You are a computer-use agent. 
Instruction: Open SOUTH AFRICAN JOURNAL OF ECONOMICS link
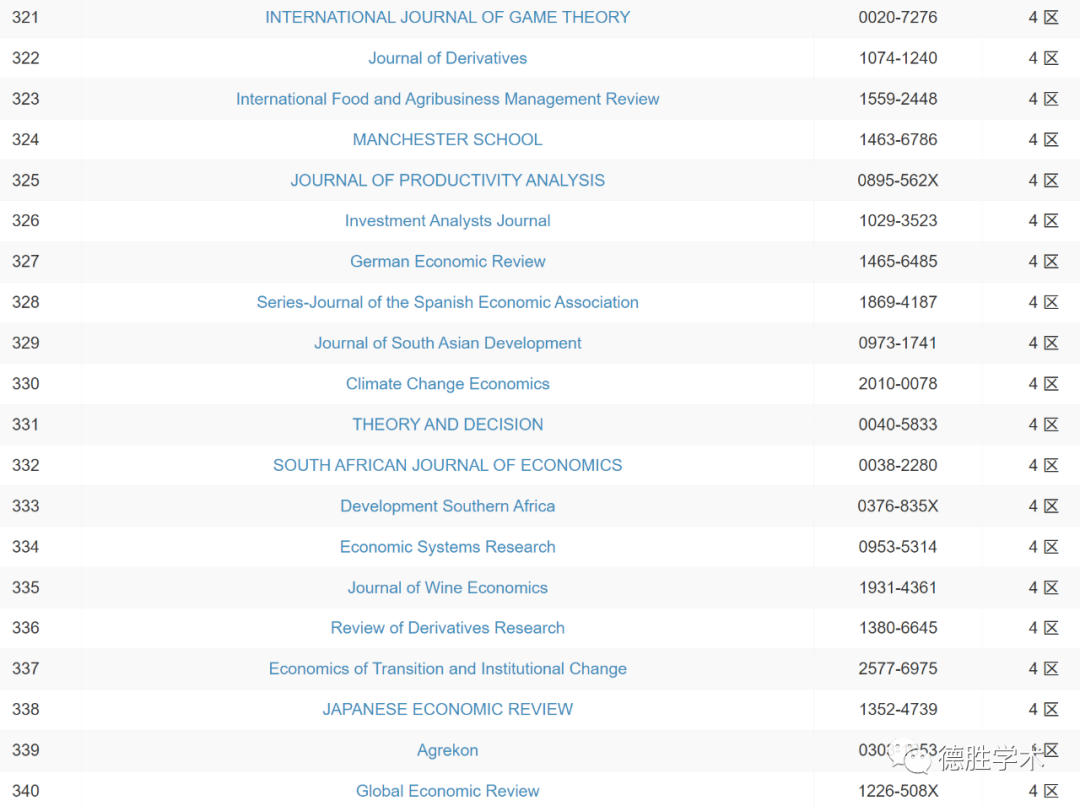(448, 465)
